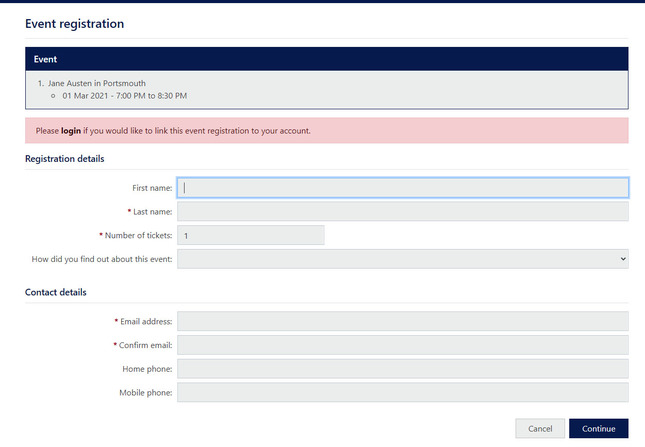Click the login link in the pink notice
The width and height of the screenshot is (645, 447).
tap(71, 130)
